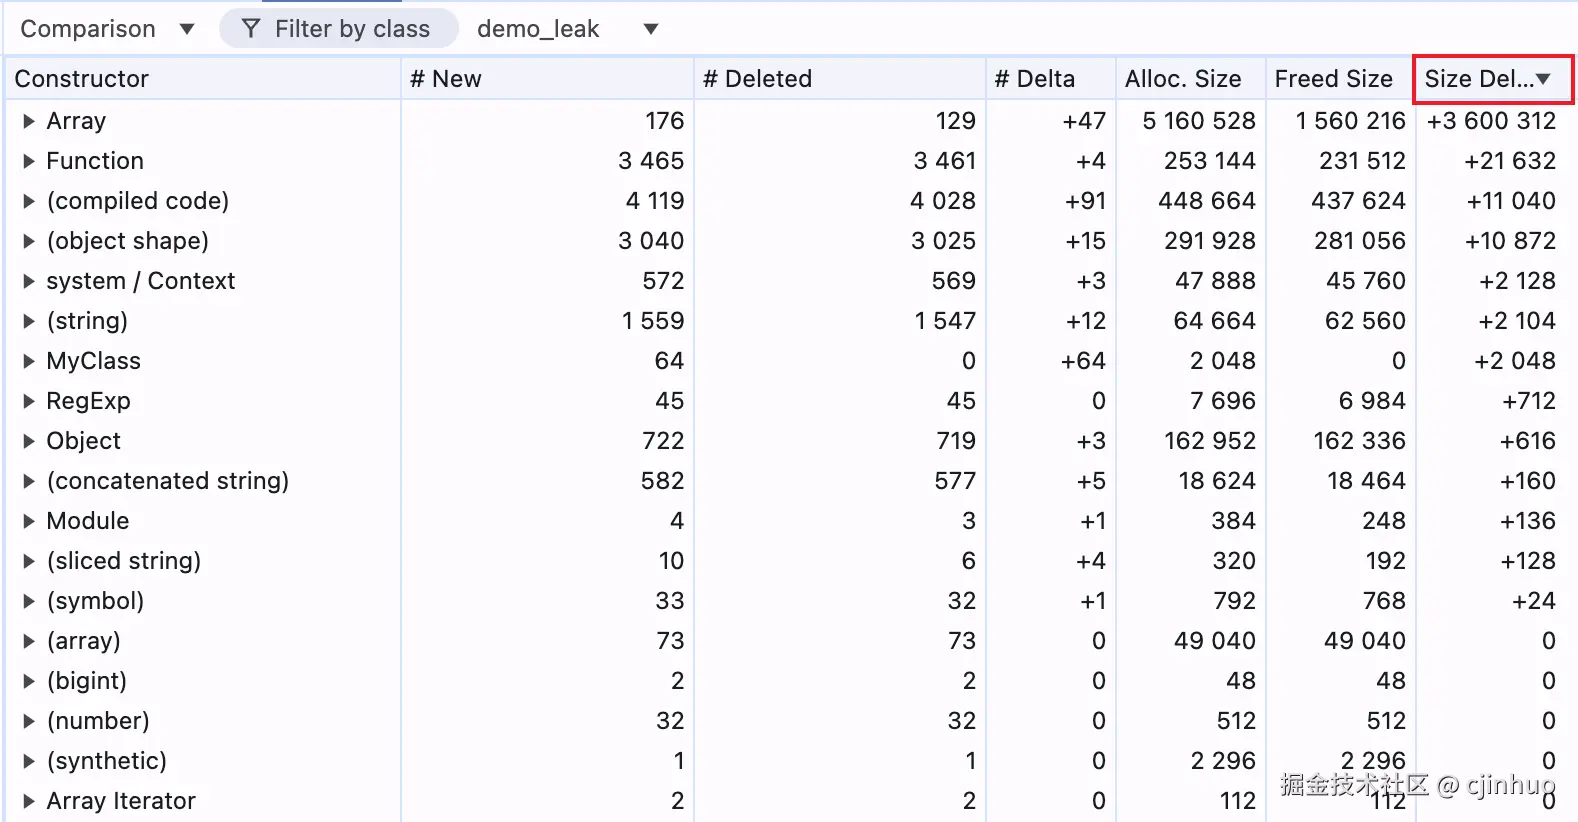1578x822 pixels.
Task: Click Module freed size 248
Action: [1384, 521]
